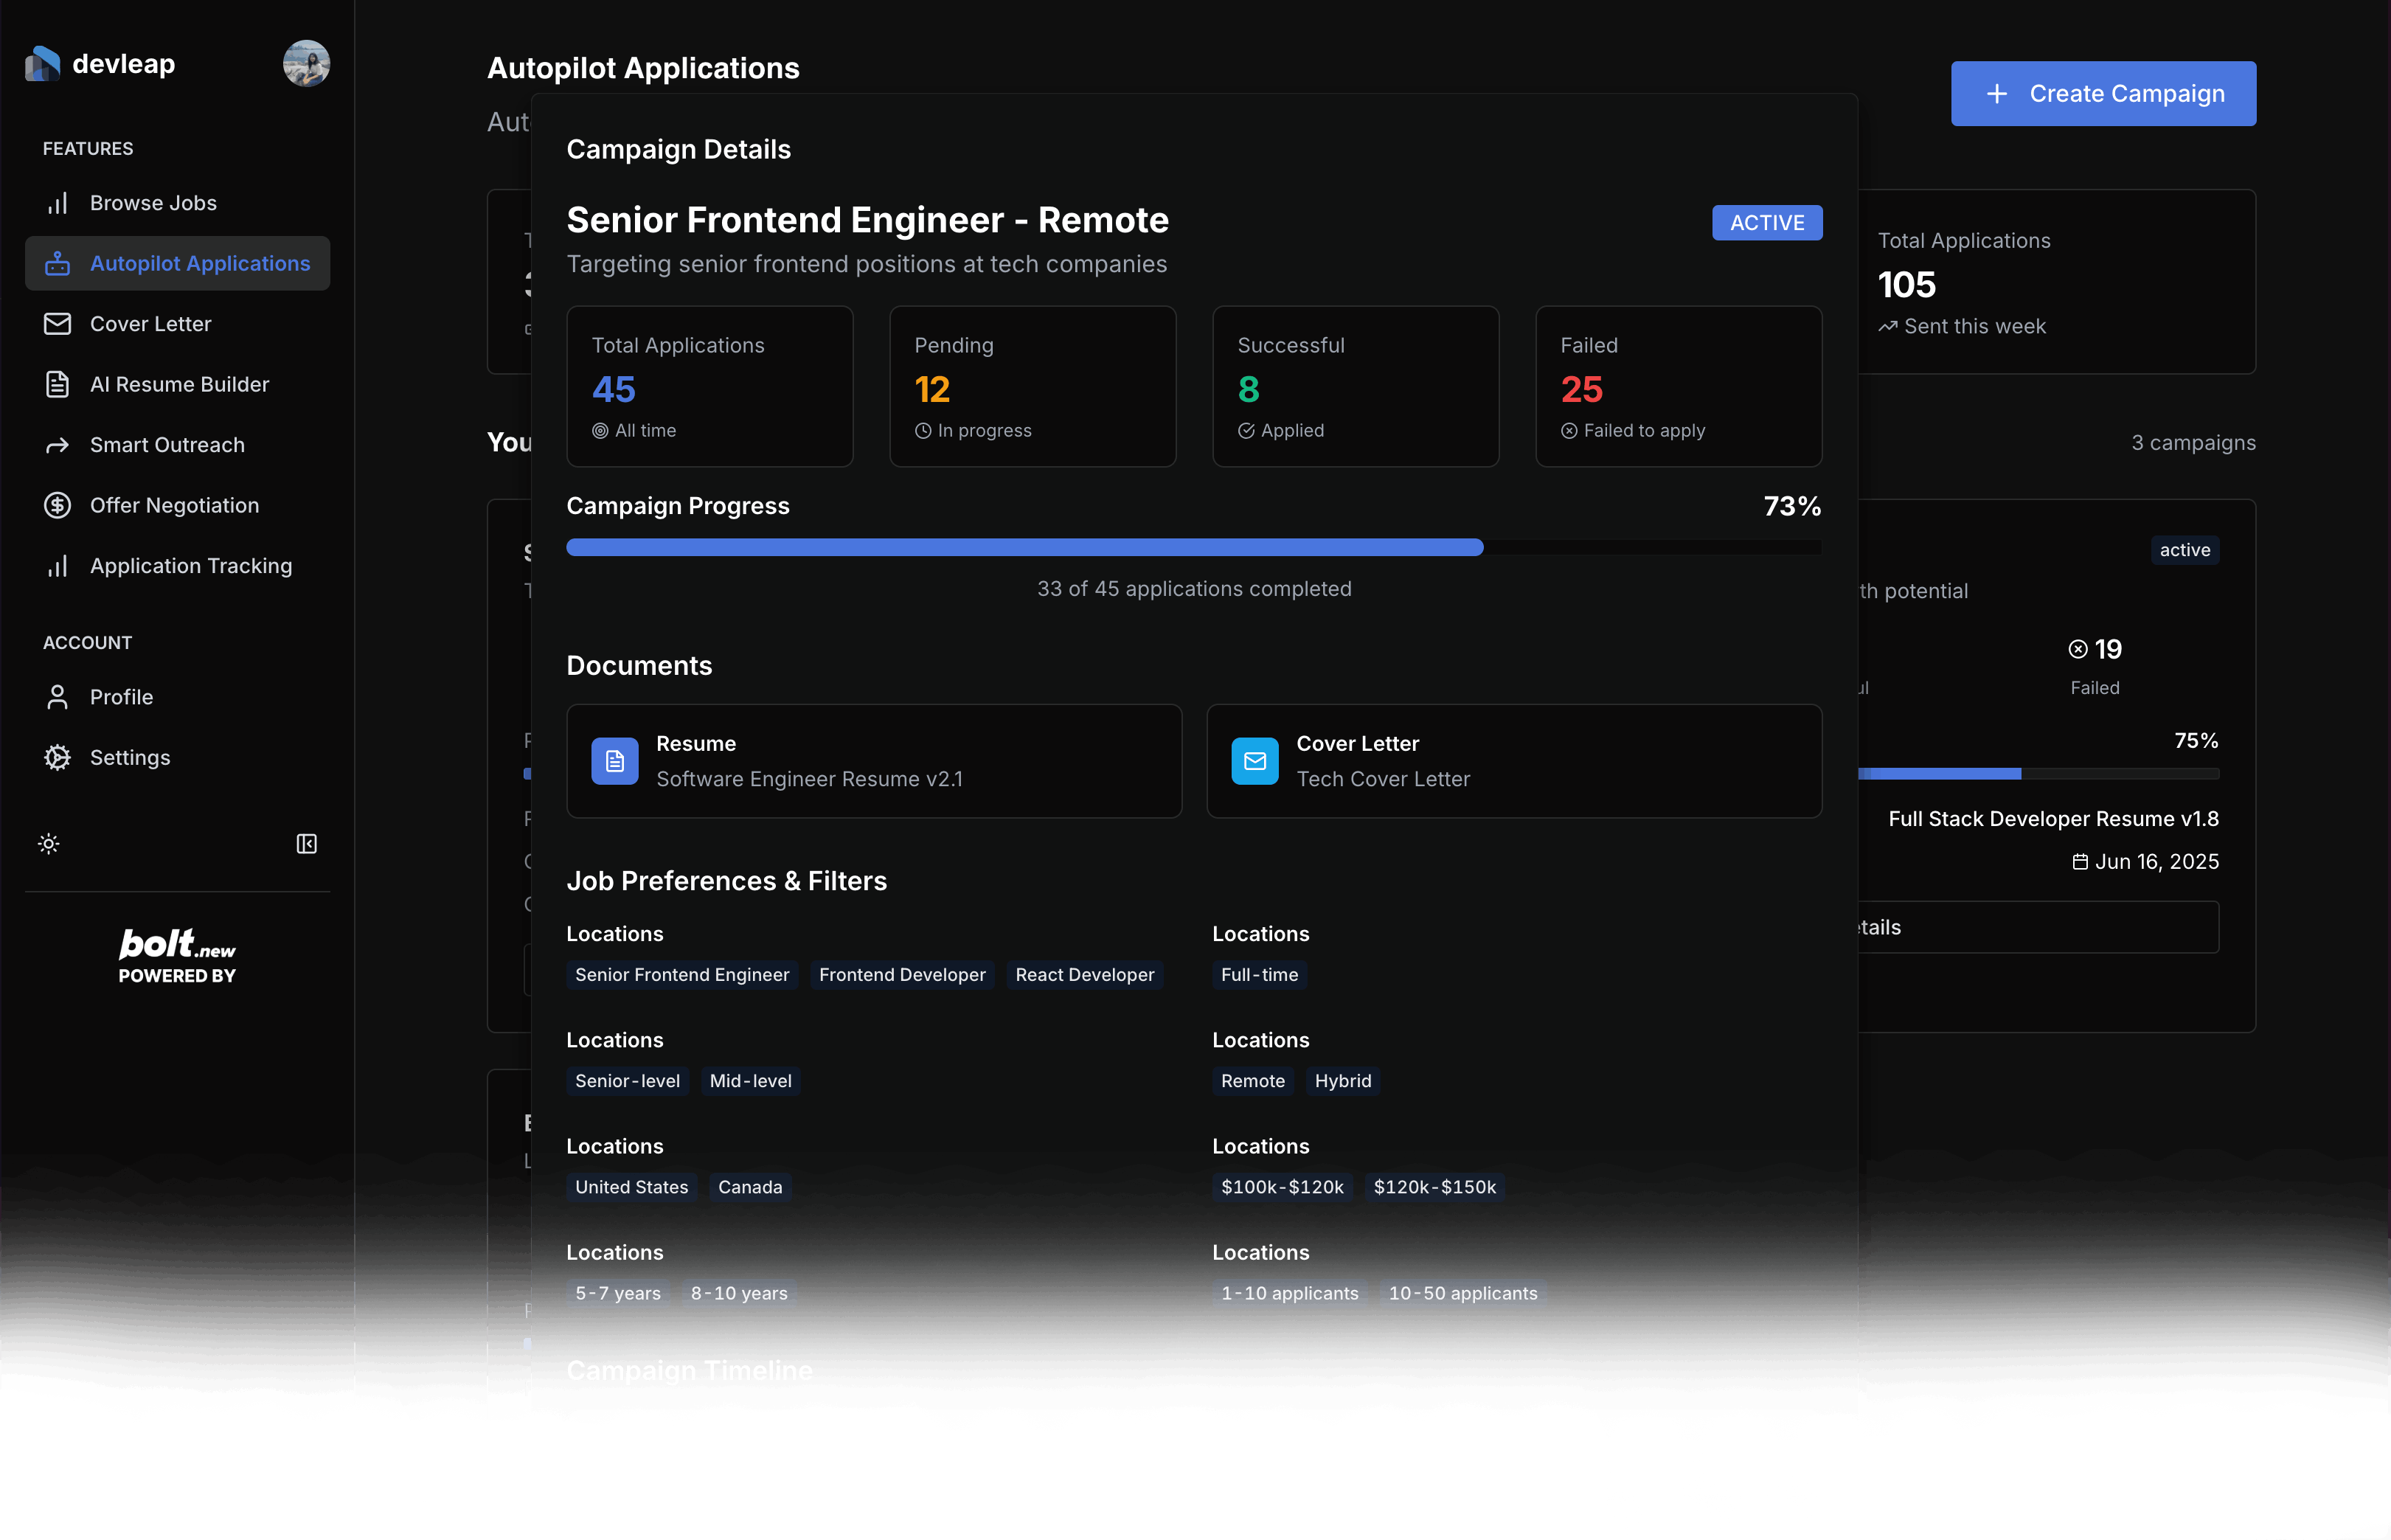Screen dimensions: 2391x1540
Task: Click the trending icon beside Sent this week
Action: [x=1887, y=327]
